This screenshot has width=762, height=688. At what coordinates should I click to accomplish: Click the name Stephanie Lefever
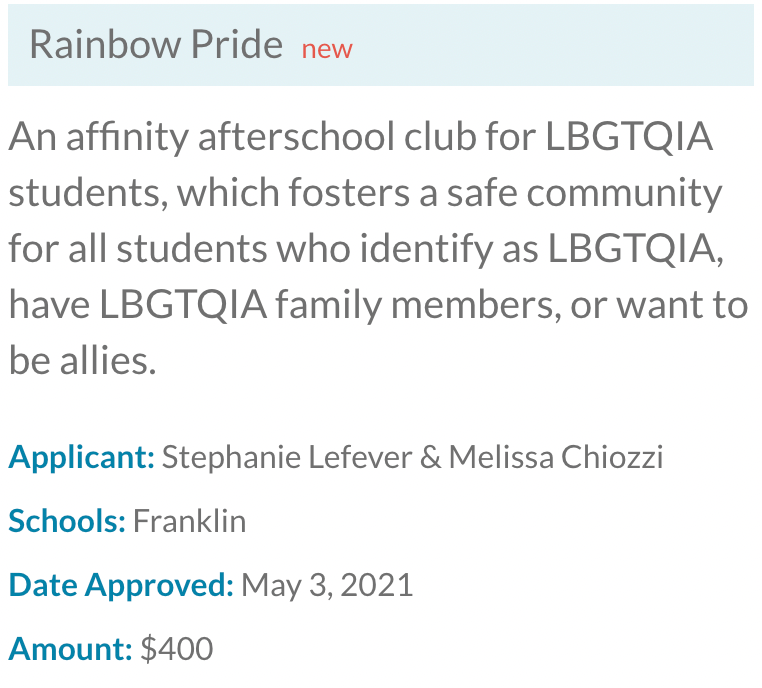click(287, 458)
